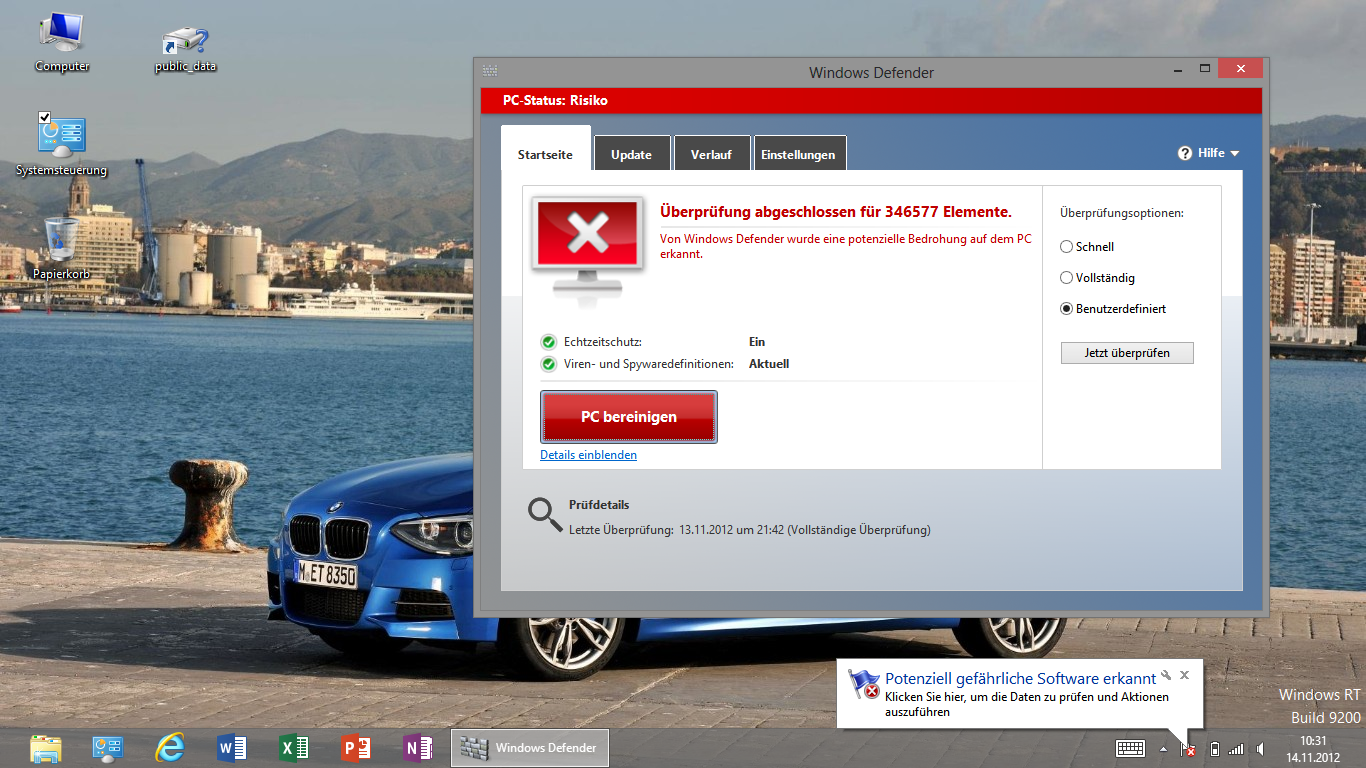Click the 'PC-Status: Risiko' red banner text

pyautogui.click(x=555, y=100)
